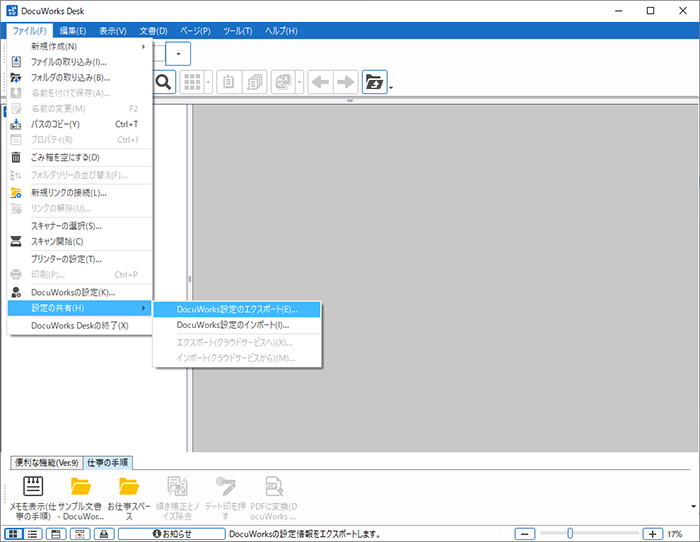The image size is (700, 542).
Task: Click 設定の共有(H) submenu entry
Action: [x=80, y=308]
